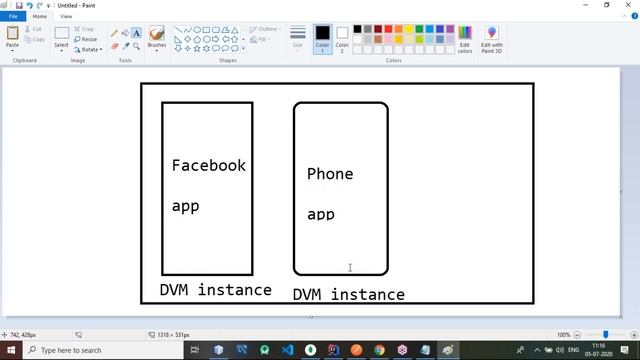Click the Save icon in quick access toolbar
The width and height of the screenshot is (640, 360).
click(19, 5)
